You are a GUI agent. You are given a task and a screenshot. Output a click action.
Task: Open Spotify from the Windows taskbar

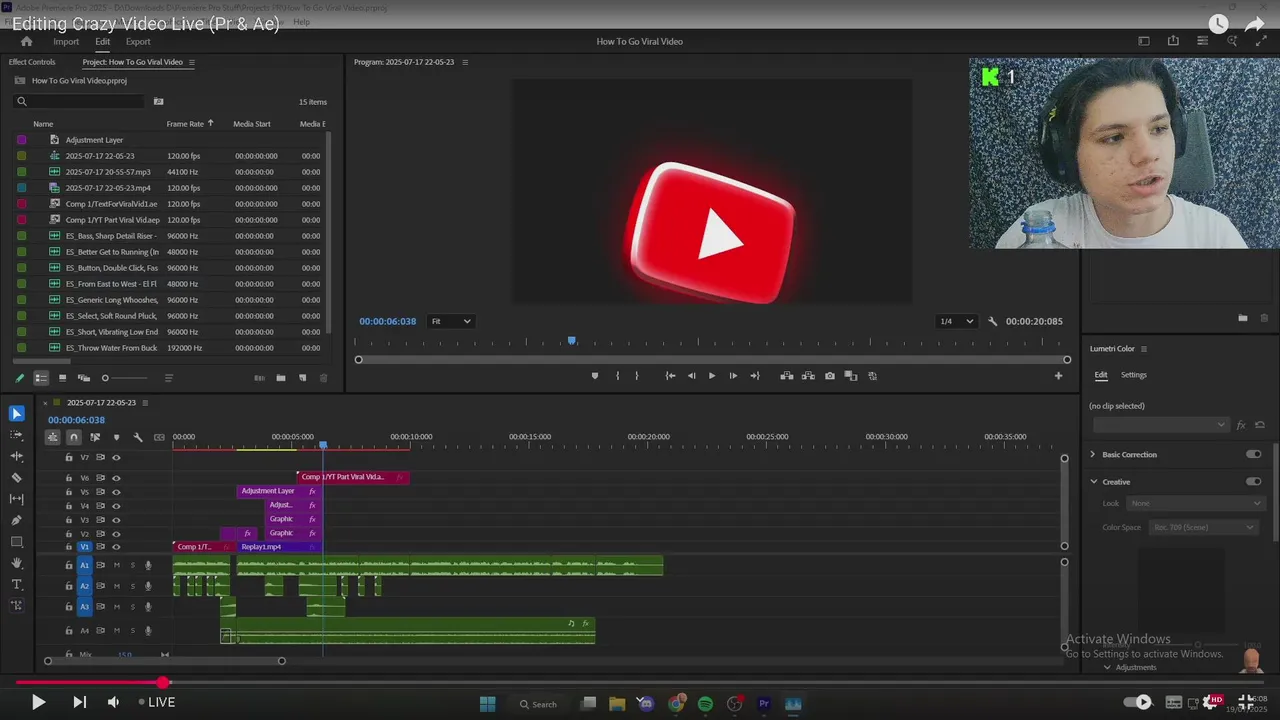pyautogui.click(x=705, y=704)
